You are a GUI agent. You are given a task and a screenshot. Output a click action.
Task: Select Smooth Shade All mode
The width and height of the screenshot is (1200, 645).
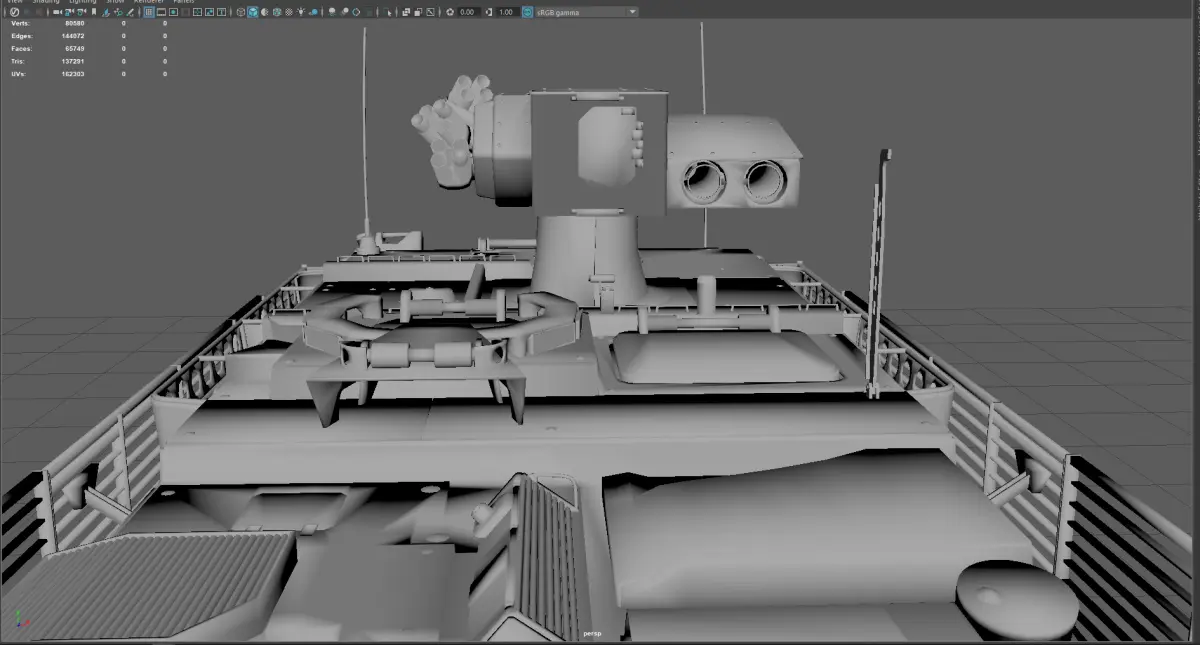point(252,12)
